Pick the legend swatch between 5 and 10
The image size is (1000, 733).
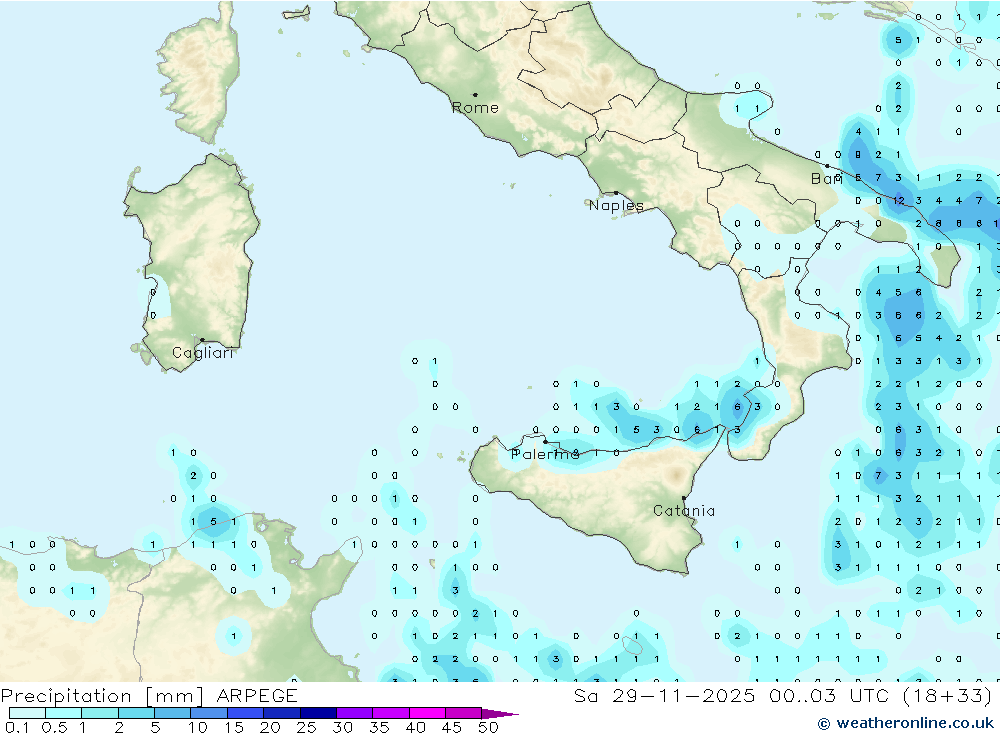(172, 713)
